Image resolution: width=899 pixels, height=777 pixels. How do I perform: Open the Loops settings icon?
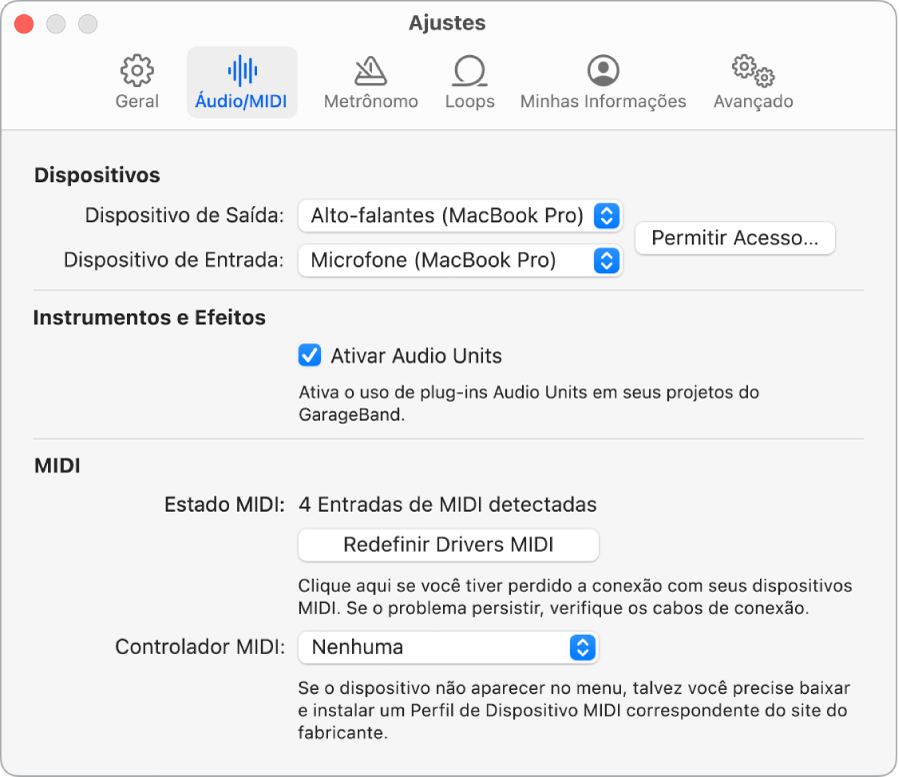click(x=469, y=72)
